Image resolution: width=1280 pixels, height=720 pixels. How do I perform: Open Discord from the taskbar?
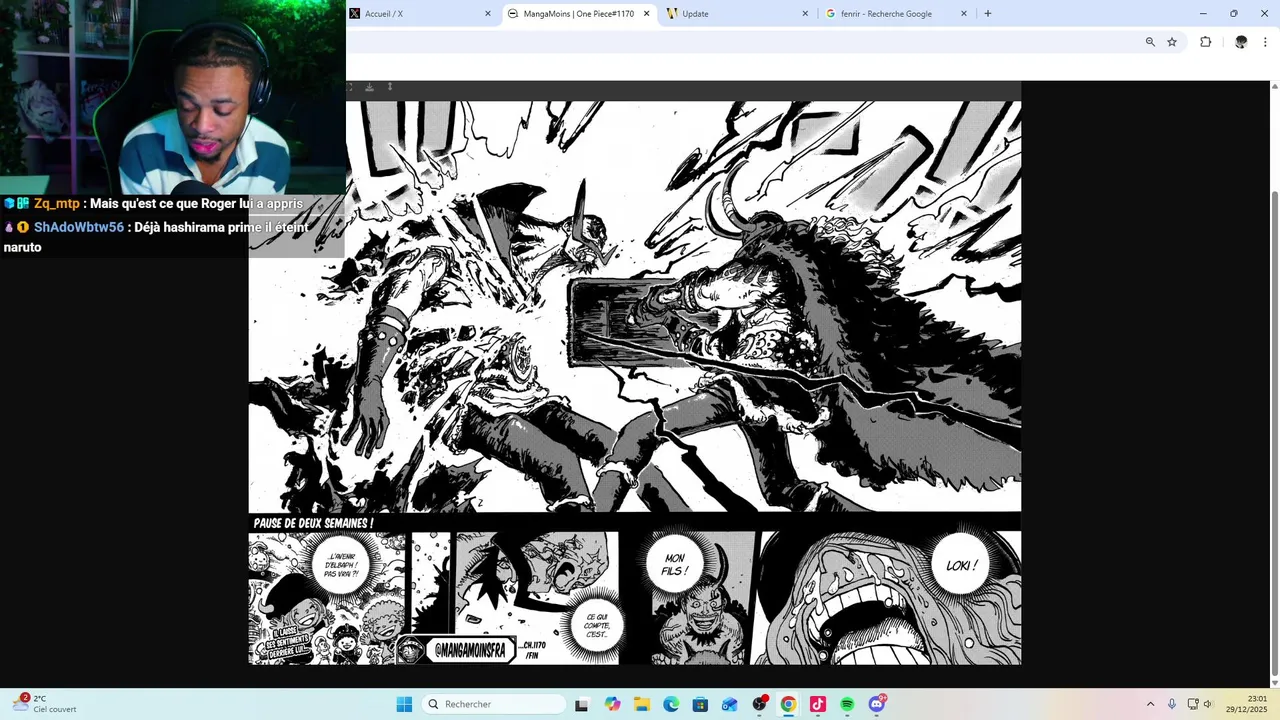[877, 704]
